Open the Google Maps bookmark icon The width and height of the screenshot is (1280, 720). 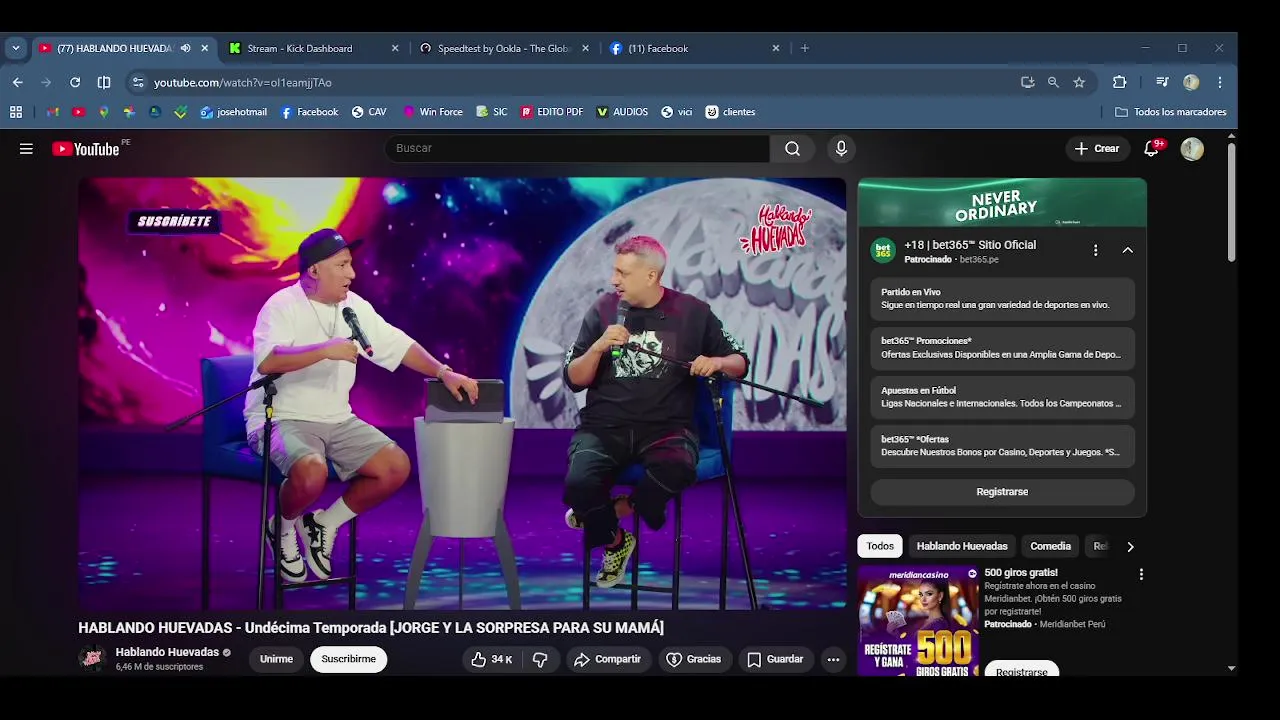[103, 112]
